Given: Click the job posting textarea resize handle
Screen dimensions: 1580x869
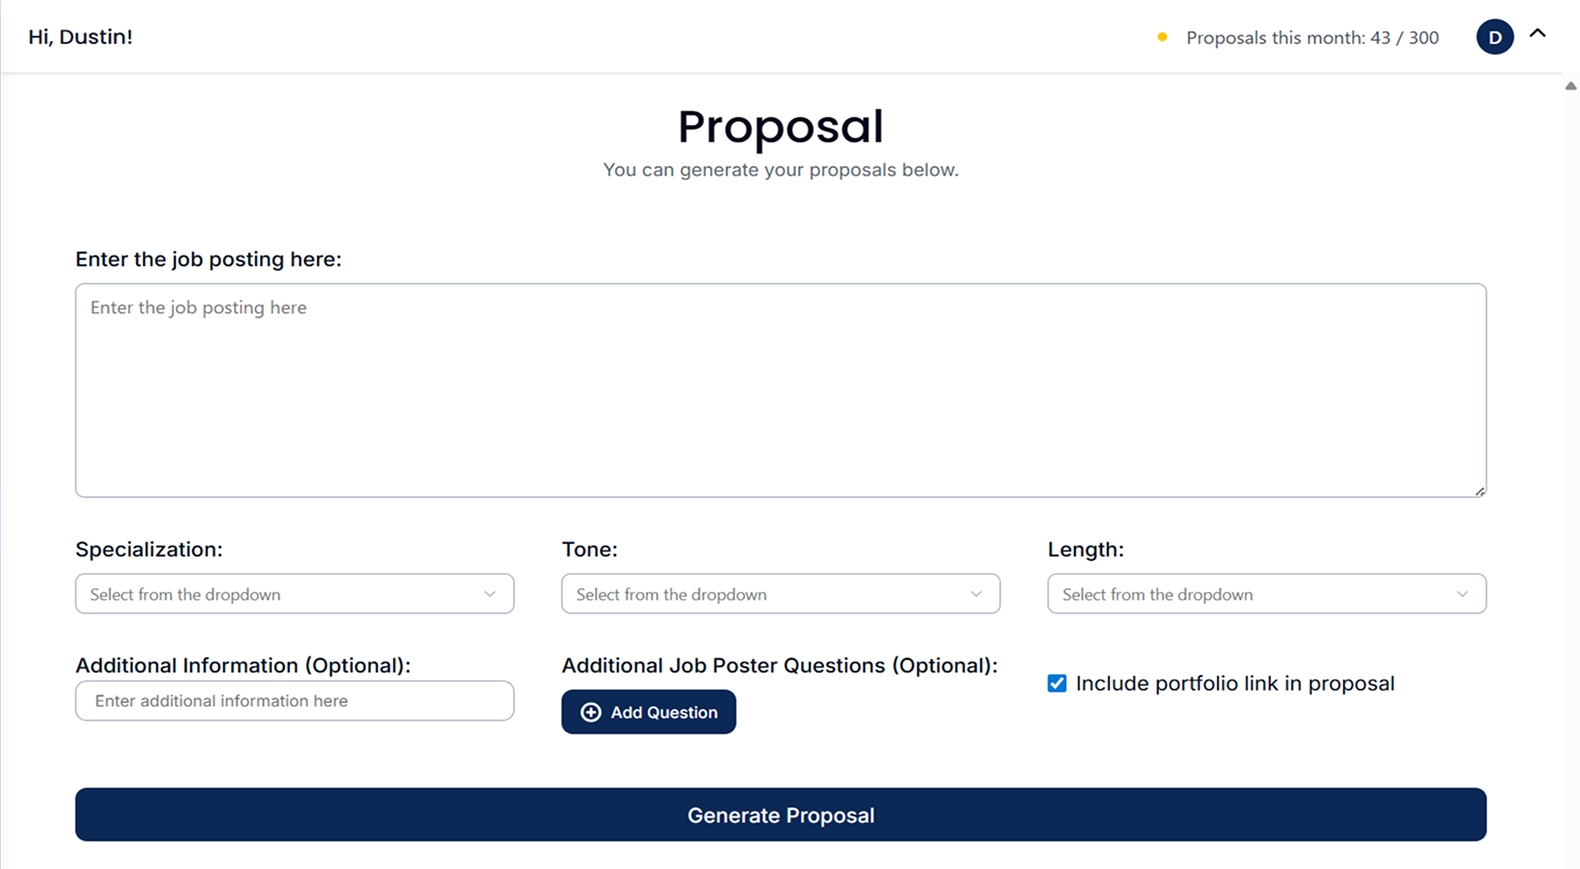Looking at the screenshot, I should pyautogui.click(x=1479, y=490).
